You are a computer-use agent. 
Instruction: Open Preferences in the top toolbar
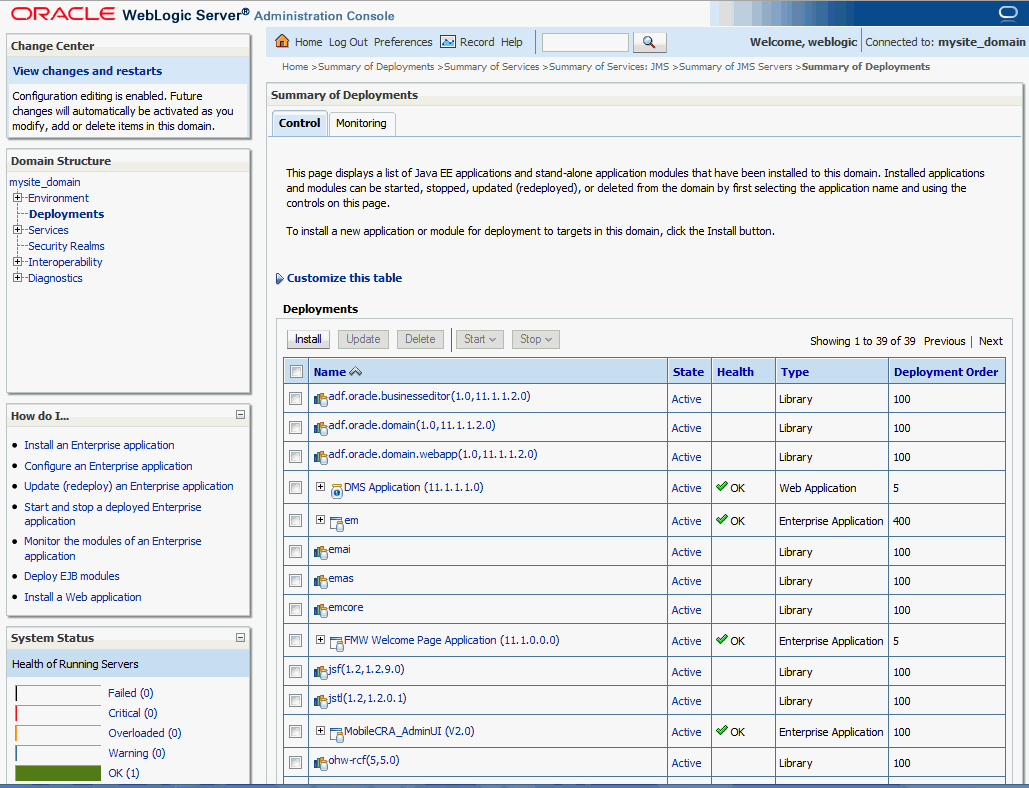click(403, 42)
